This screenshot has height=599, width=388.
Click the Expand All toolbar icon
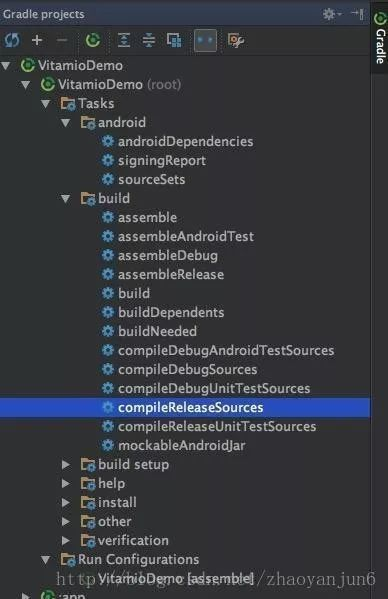pyautogui.click(x=124, y=40)
